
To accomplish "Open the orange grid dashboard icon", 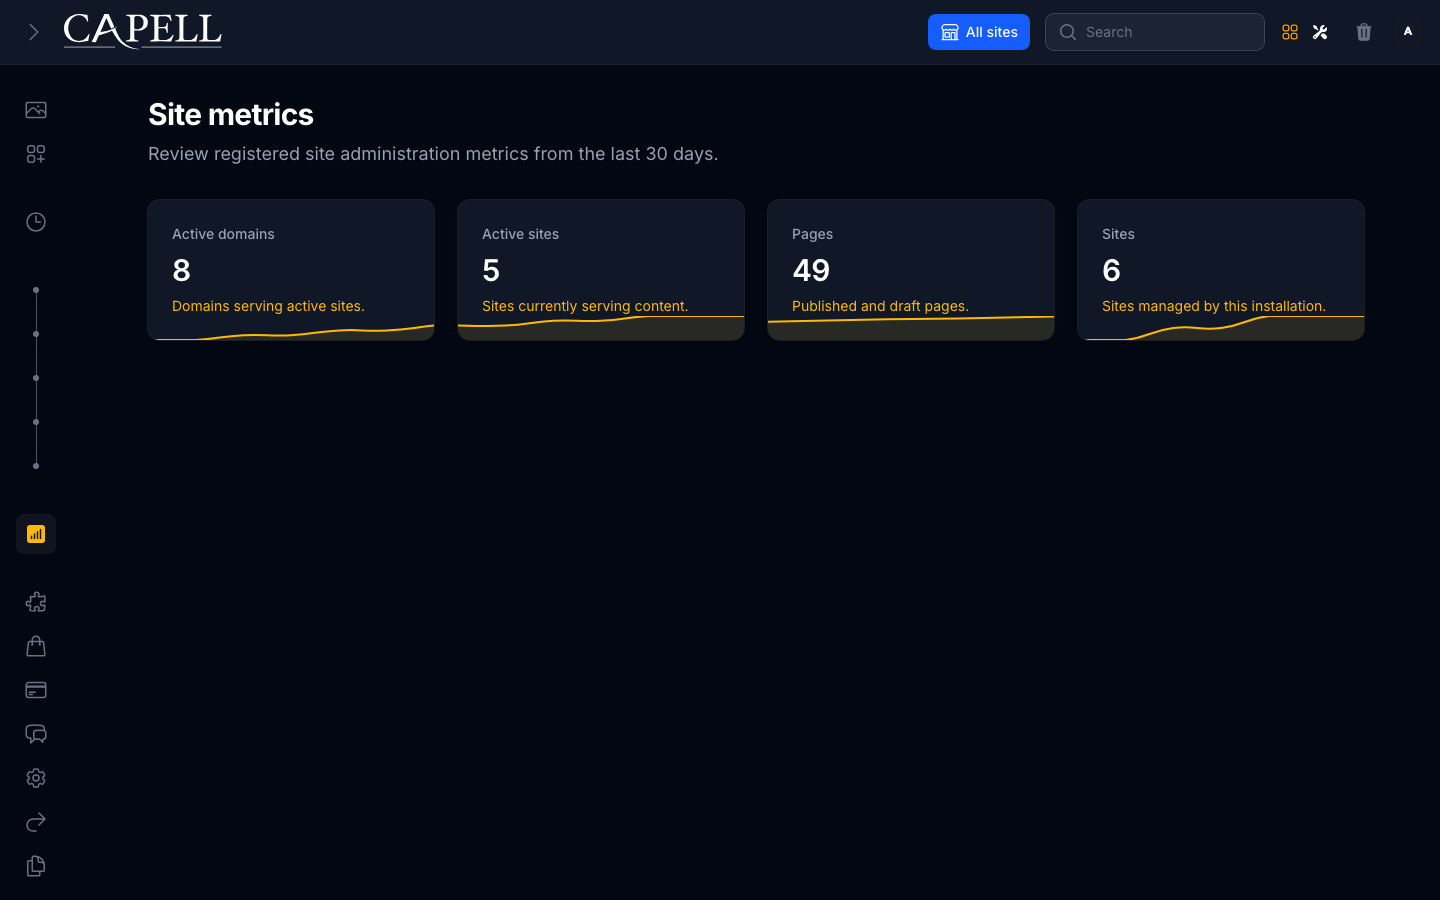I will 1290,32.
